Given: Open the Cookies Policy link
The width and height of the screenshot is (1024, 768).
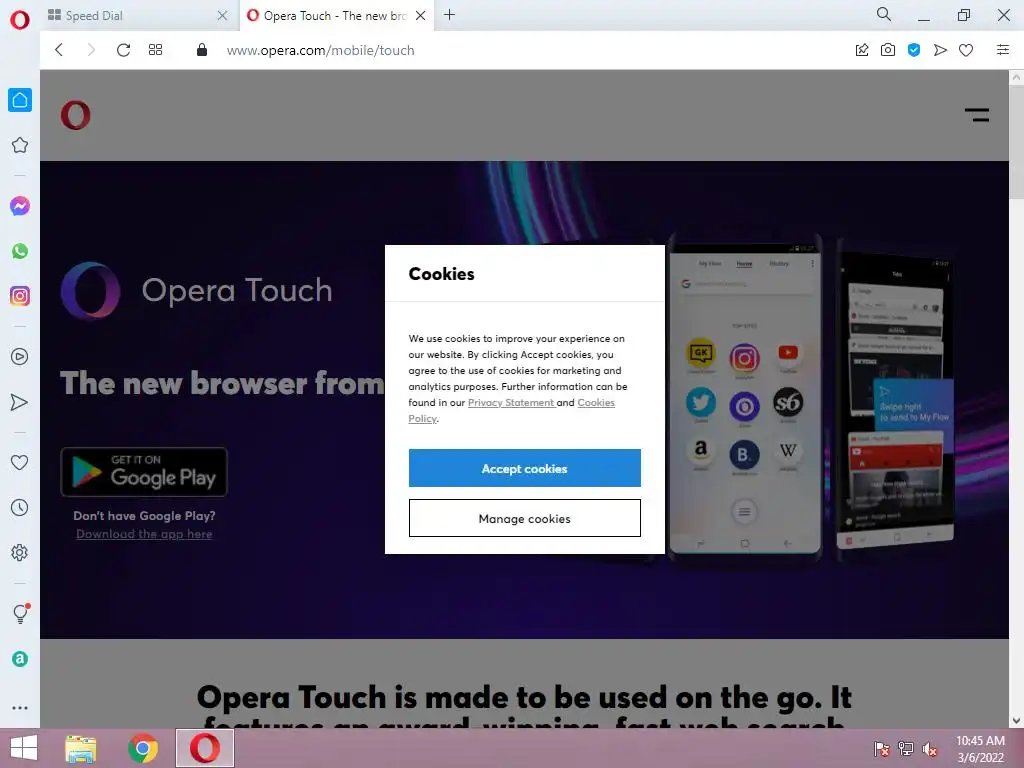Looking at the screenshot, I should pos(512,410).
